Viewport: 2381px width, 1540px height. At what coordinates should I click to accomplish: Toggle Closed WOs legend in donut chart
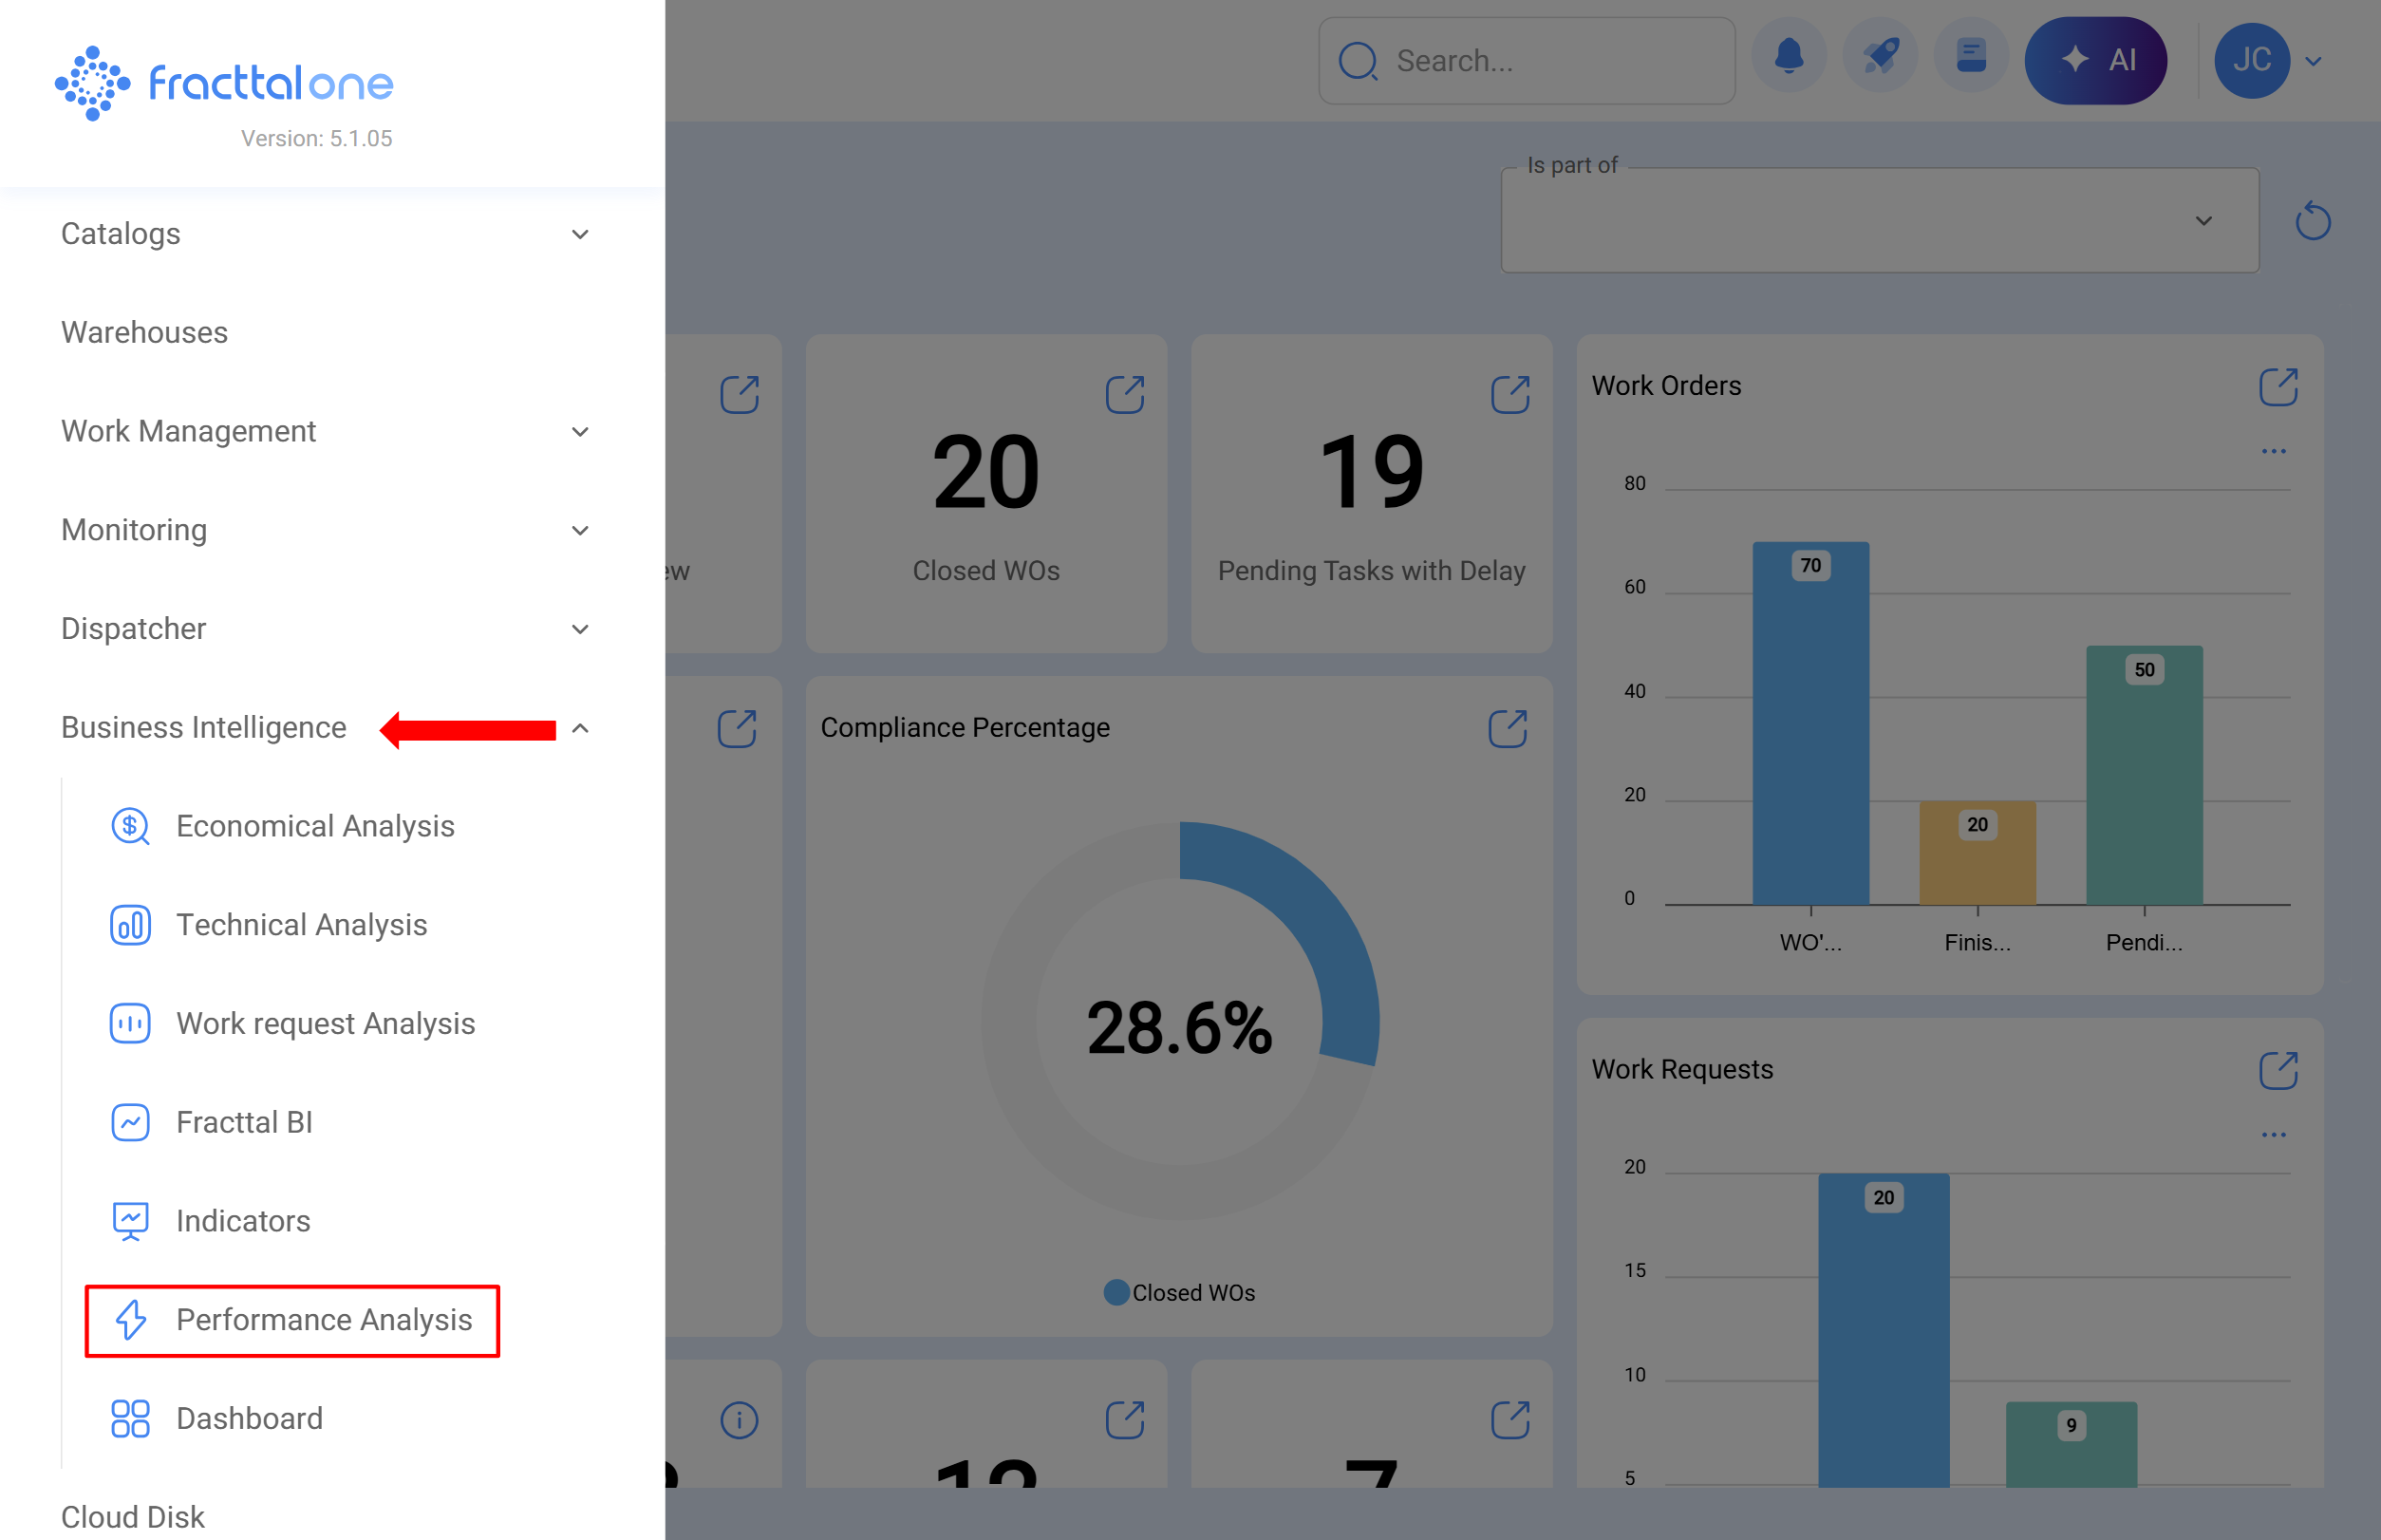(x=1178, y=1293)
